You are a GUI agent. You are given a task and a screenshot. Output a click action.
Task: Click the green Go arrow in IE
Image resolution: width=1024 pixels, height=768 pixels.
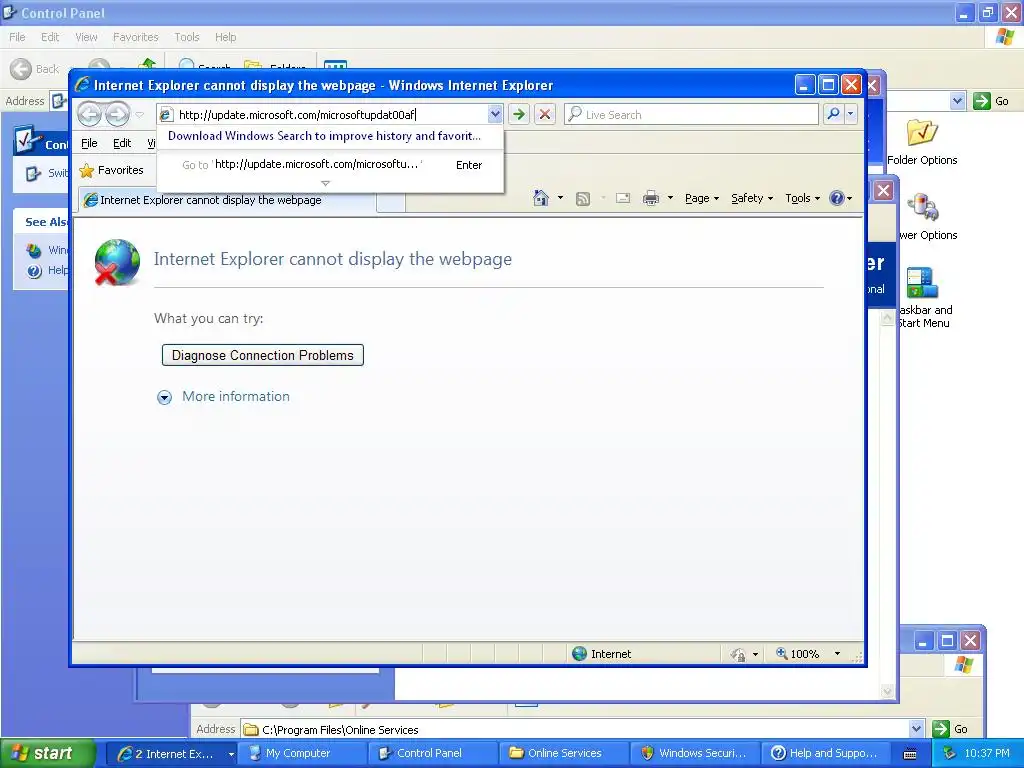tap(519, 114)
